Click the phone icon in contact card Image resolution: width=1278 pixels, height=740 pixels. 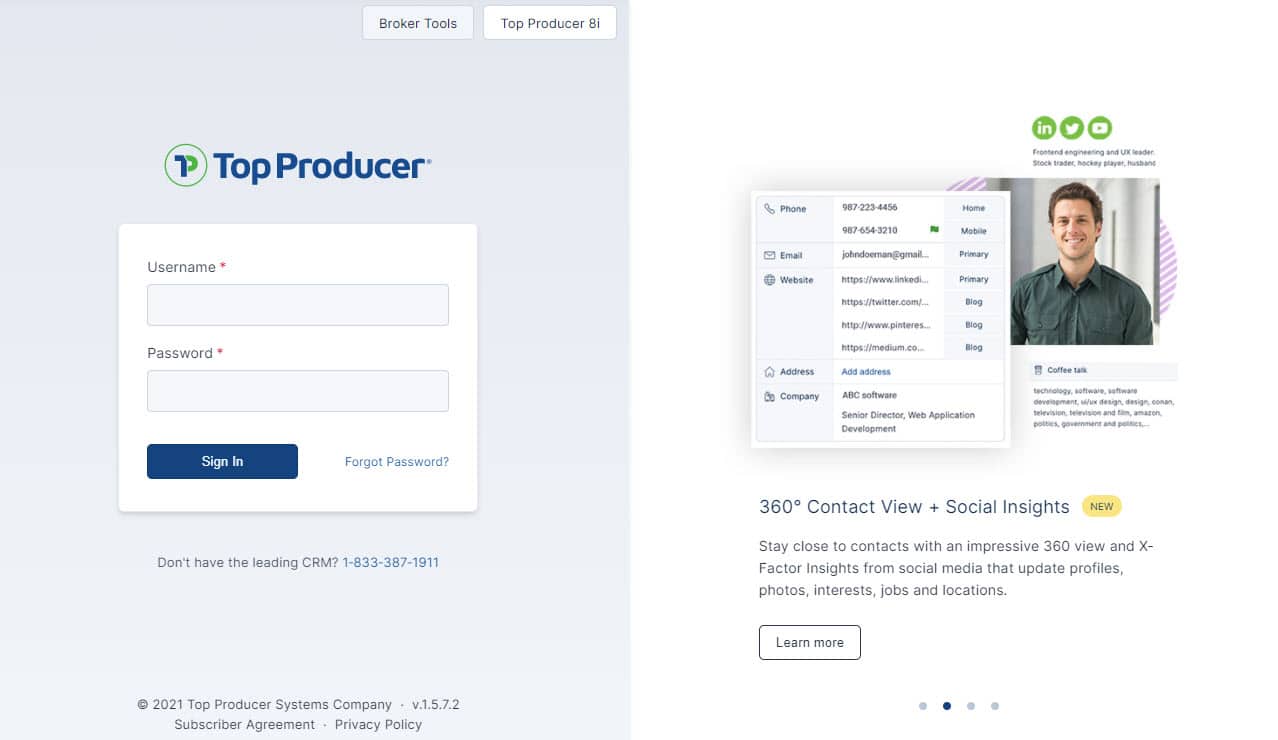769,209
